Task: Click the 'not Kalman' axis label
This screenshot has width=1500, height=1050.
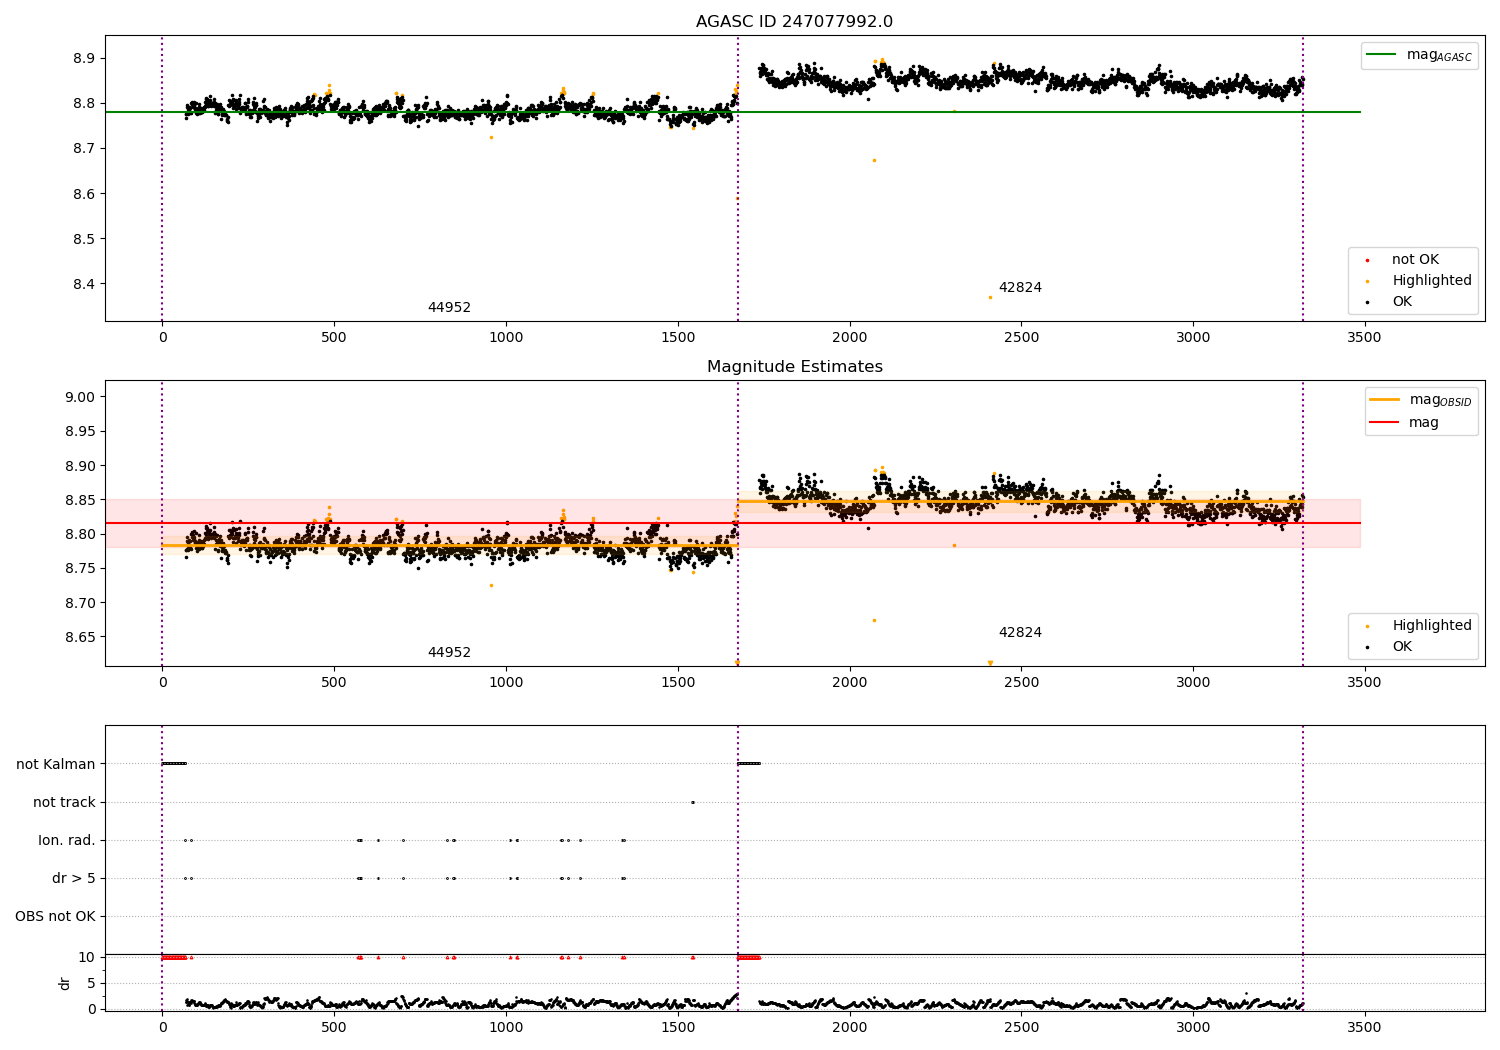Action: point(56,765)
